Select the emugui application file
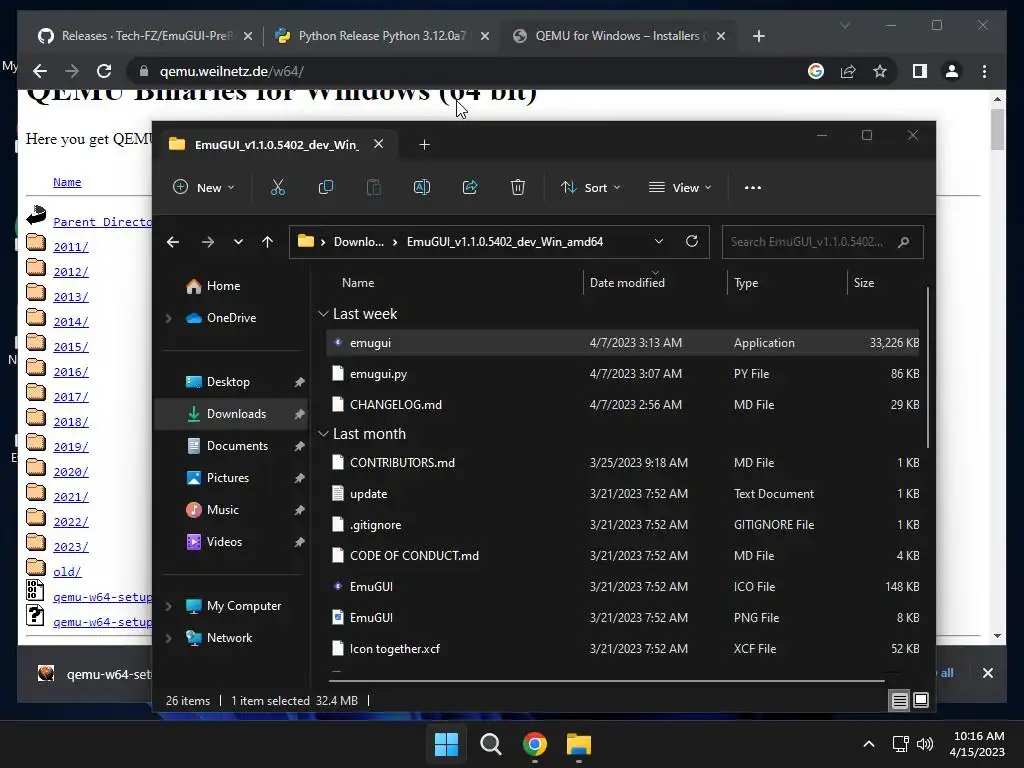Screen dimensions: 1024x768 tap(622, 343)
